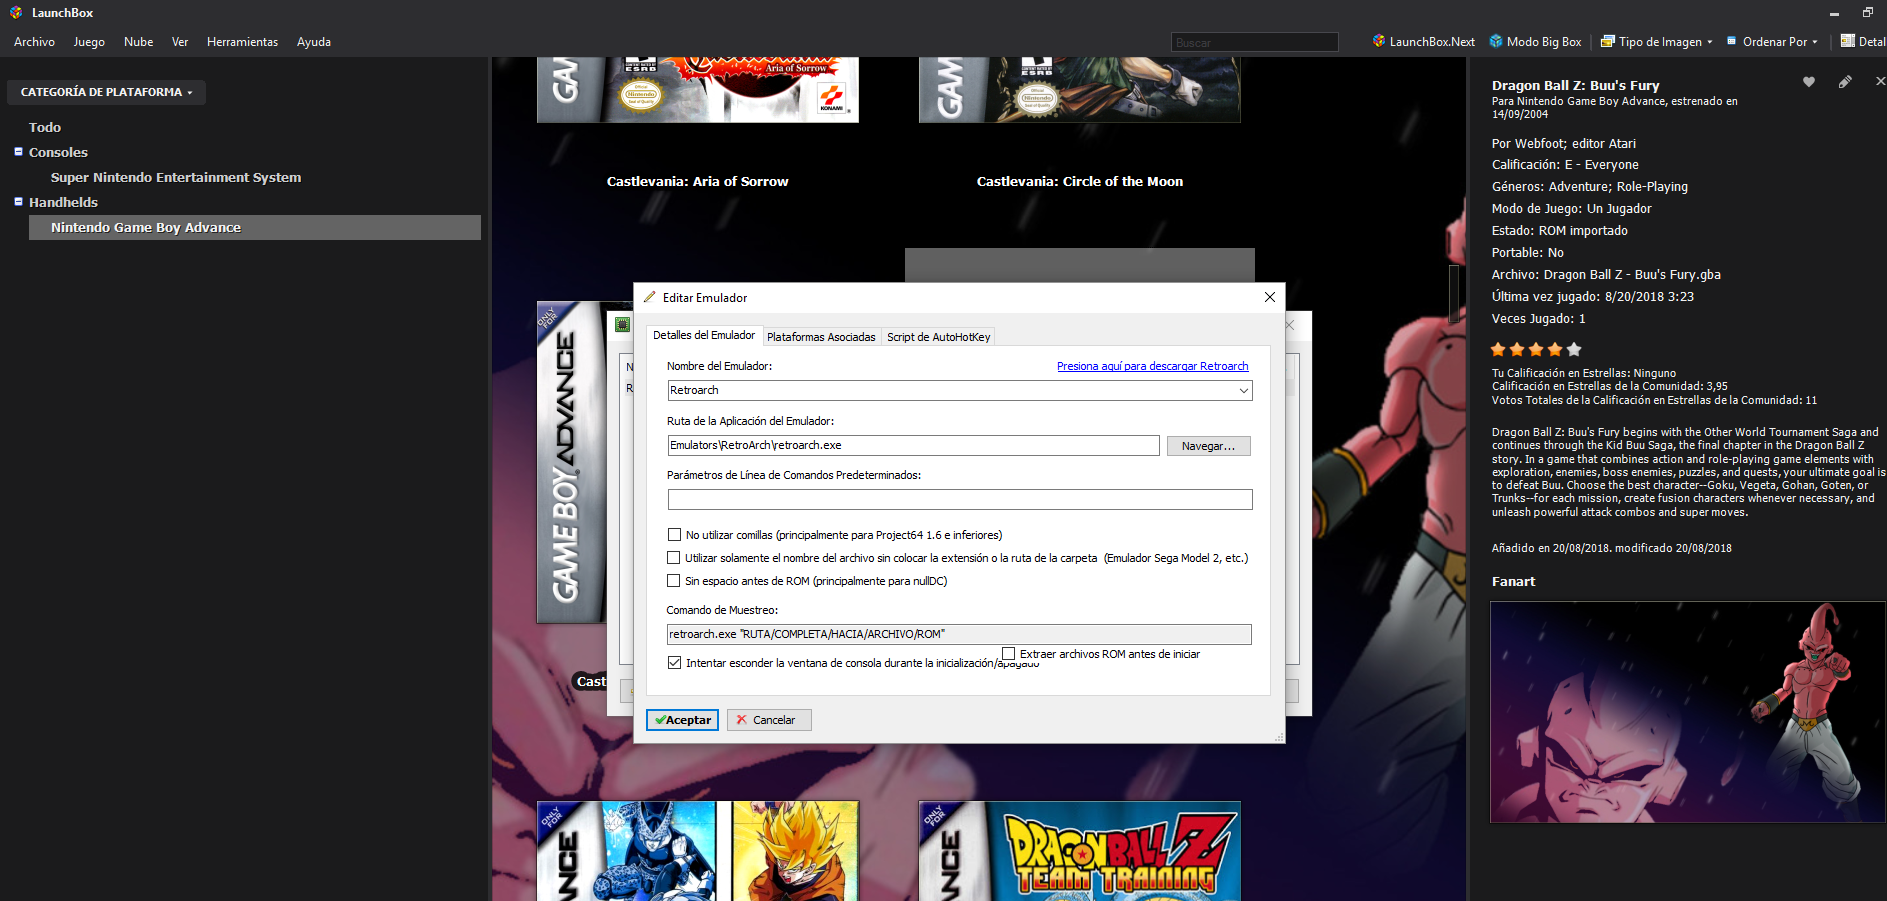Collapse the Handhelds tree node
The image size is (1887, 901).
pyautogui.click(x=18, y=202)
